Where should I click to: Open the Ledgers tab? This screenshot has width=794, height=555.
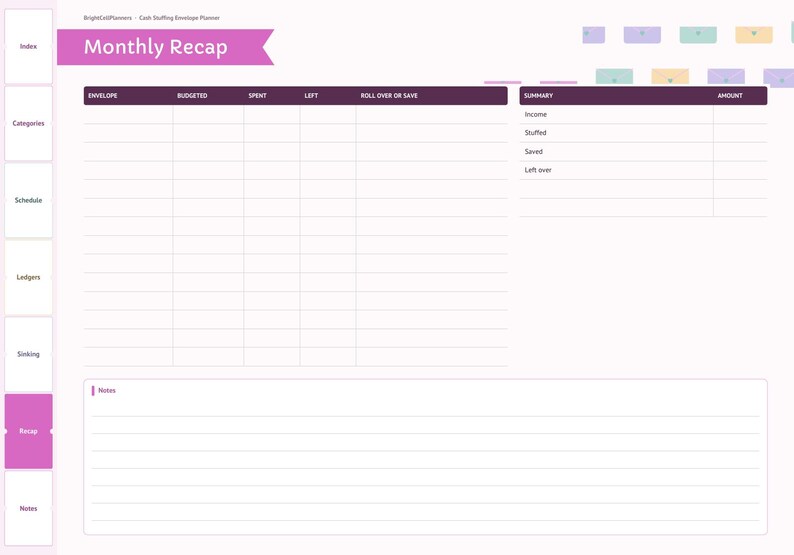(x=28, y=277)
